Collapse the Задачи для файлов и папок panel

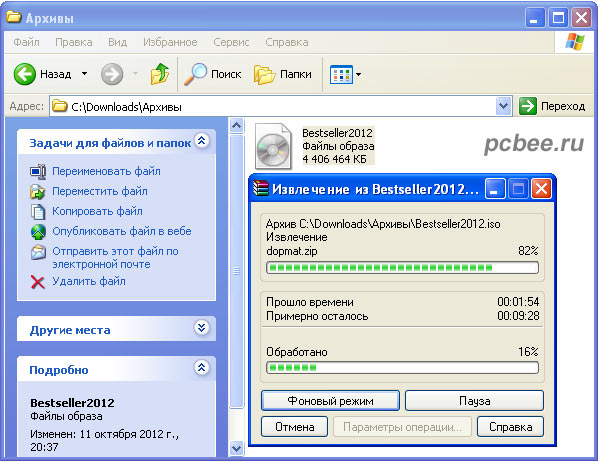click(201, 141)
